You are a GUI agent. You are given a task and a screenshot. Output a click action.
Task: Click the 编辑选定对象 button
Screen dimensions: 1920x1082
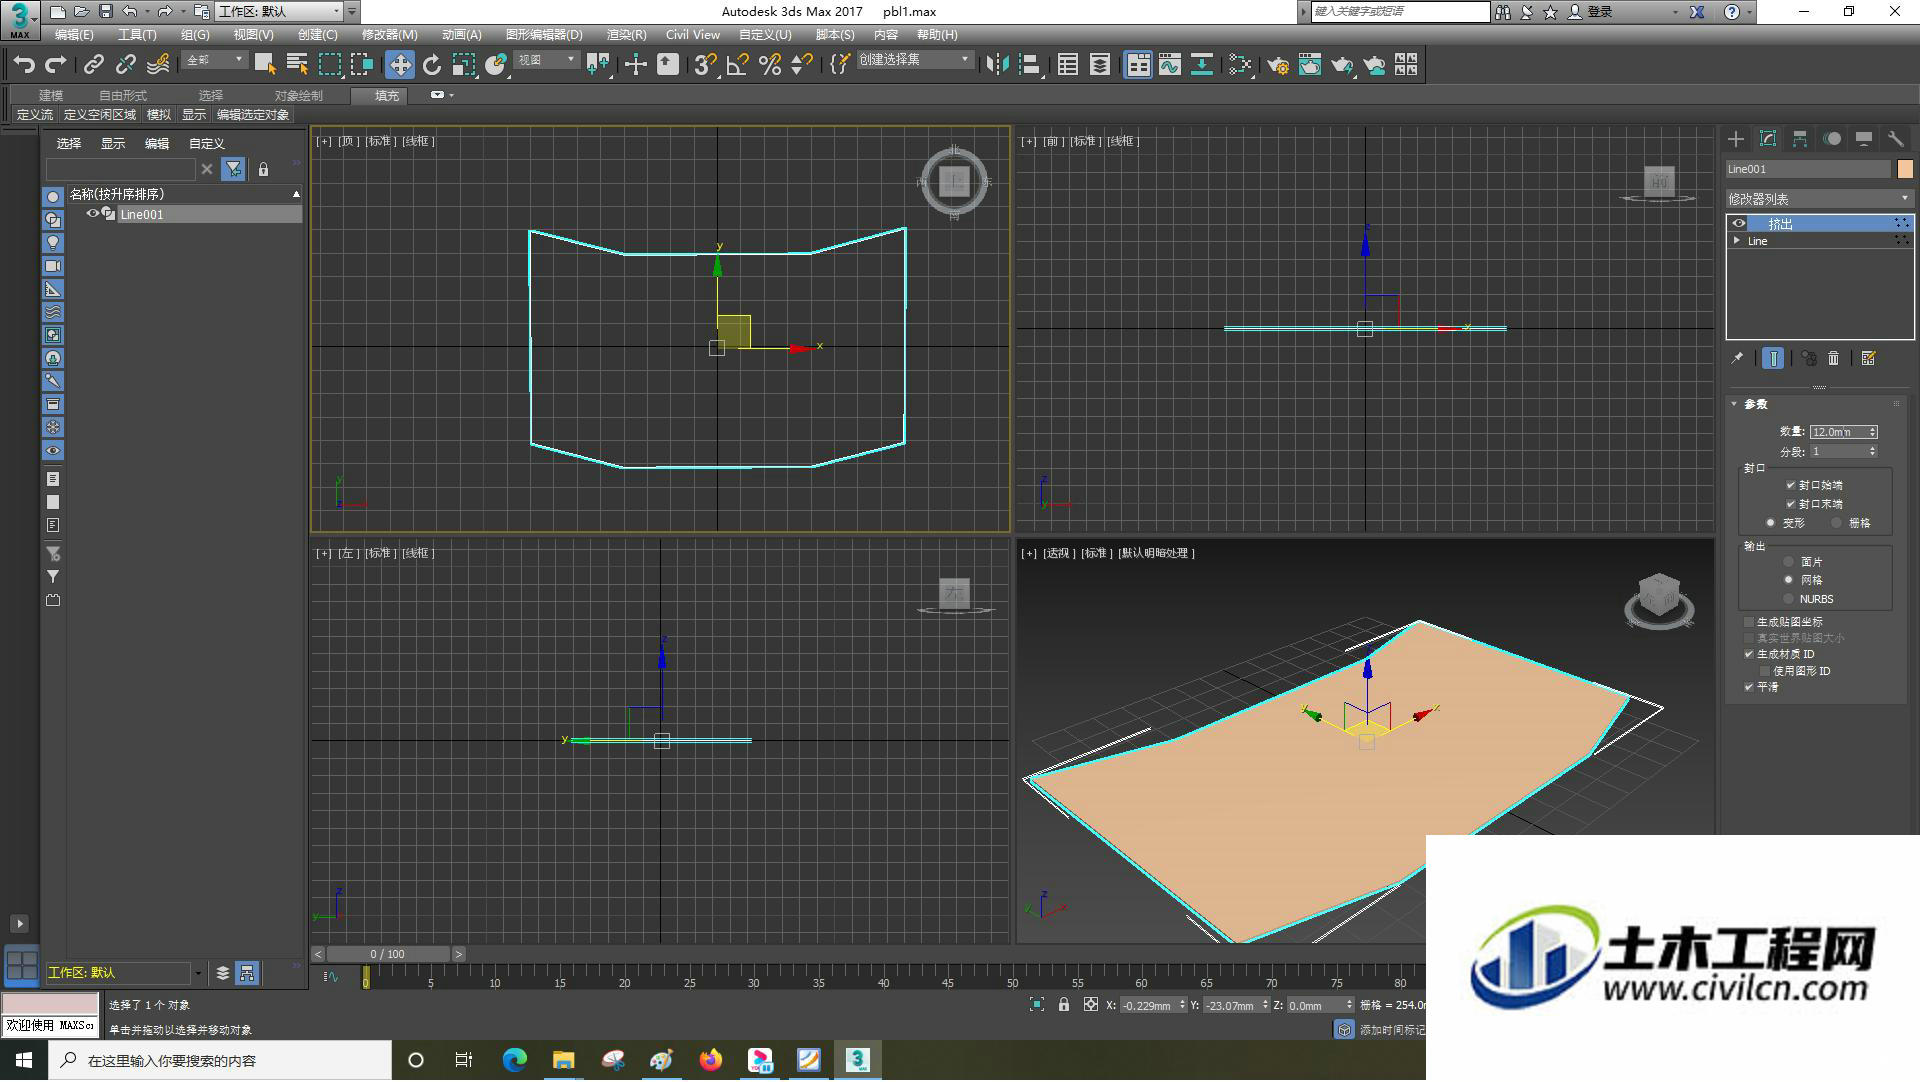[253, 115]
